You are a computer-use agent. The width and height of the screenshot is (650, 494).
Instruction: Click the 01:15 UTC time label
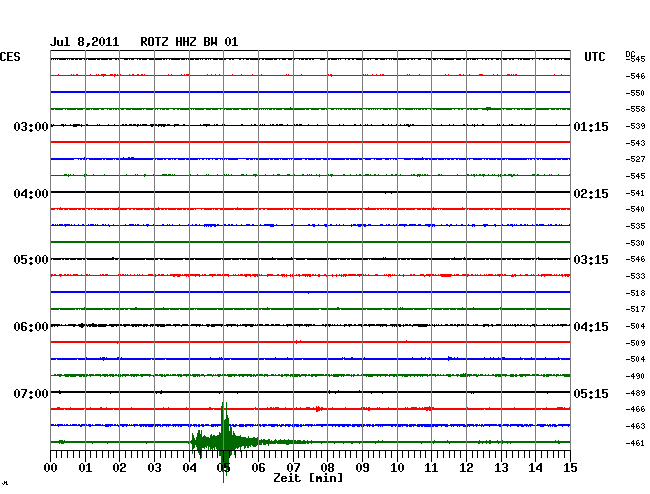tap(591, 126)
